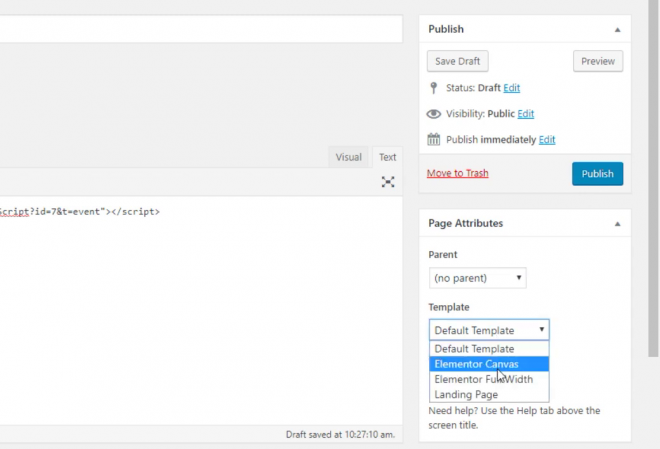Click the Draft saved at 10:27:10 text
This screenshot has height=449, width=660.
(x=340, y=434)
